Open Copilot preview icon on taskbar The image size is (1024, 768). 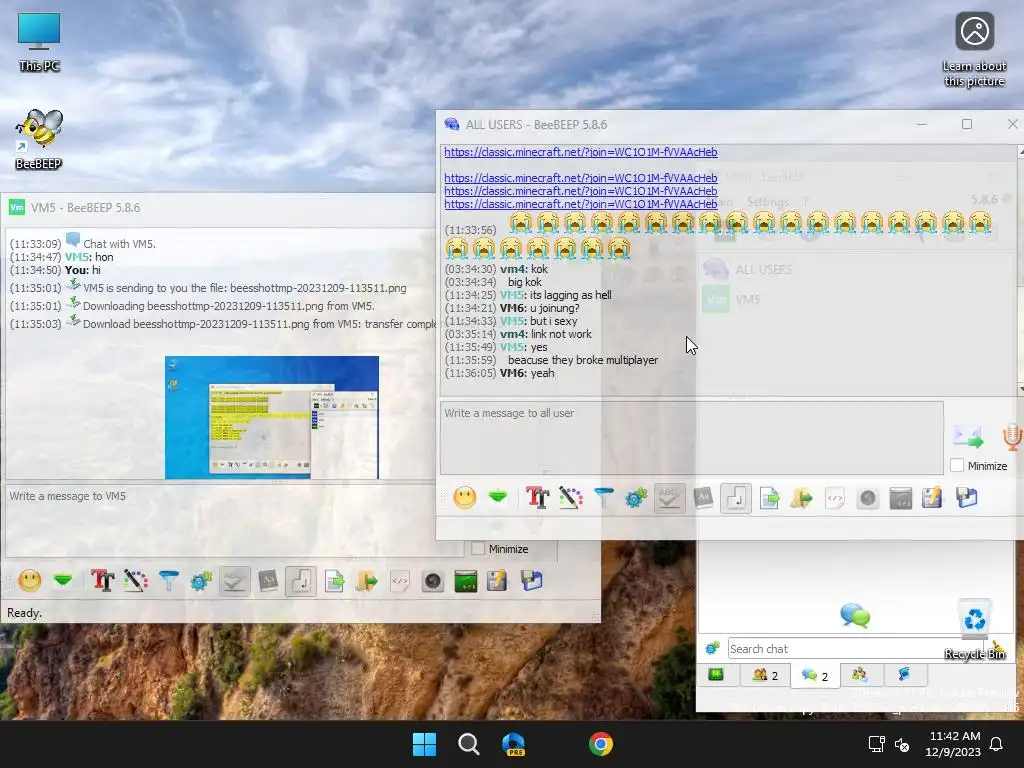513,744
